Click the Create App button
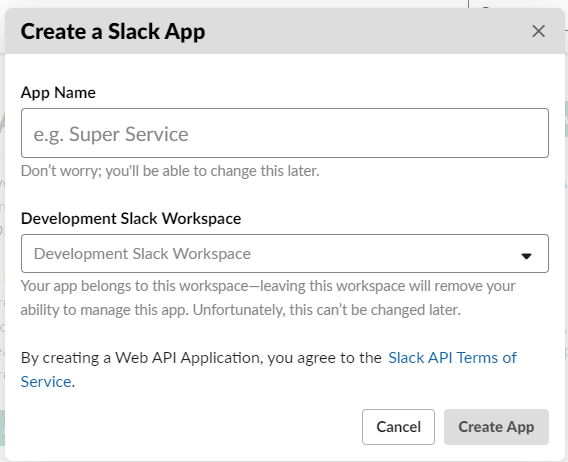 click(496, 427)
